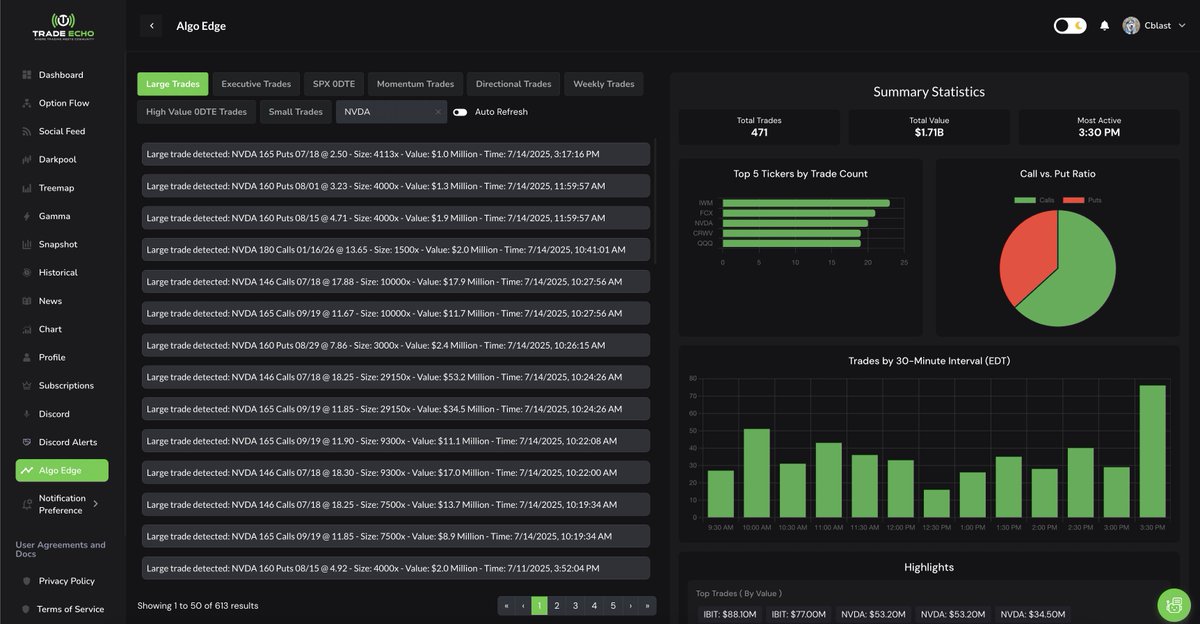
Task: Switch to SPX 0DTE tab
Action: 334,84
